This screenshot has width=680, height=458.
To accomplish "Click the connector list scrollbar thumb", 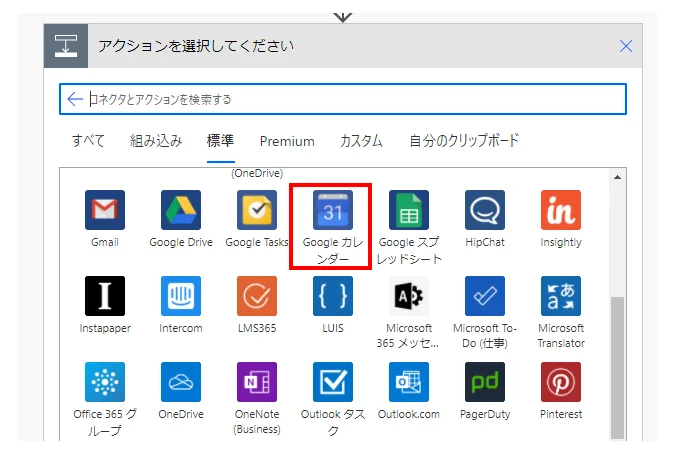I will point(617,368).
